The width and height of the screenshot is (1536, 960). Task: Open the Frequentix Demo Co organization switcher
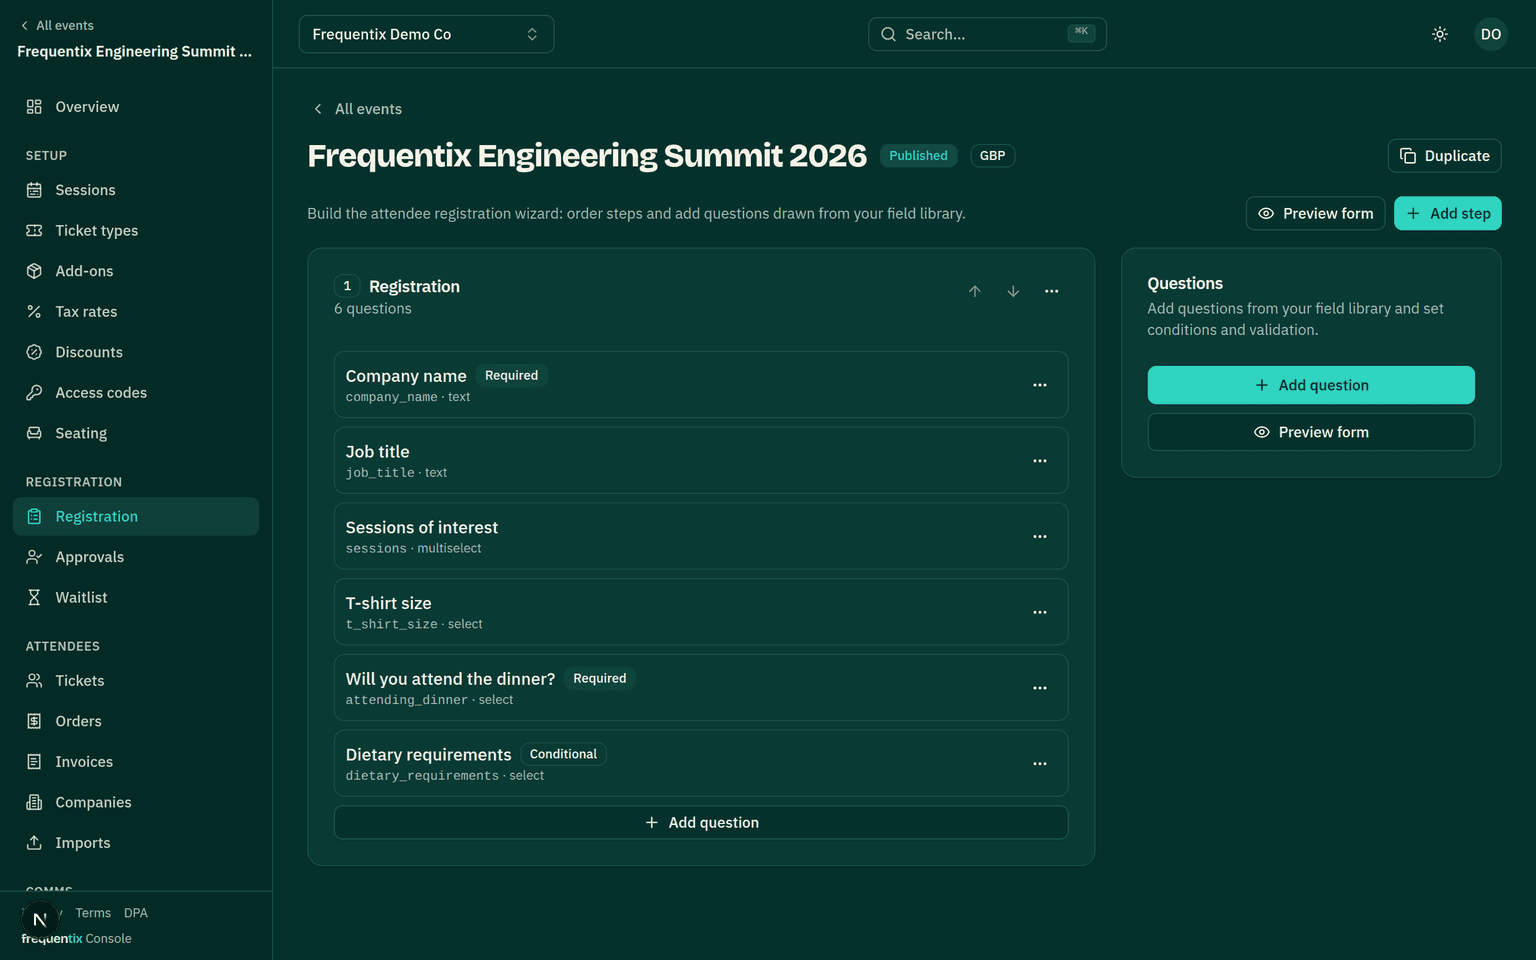point(426,34)
